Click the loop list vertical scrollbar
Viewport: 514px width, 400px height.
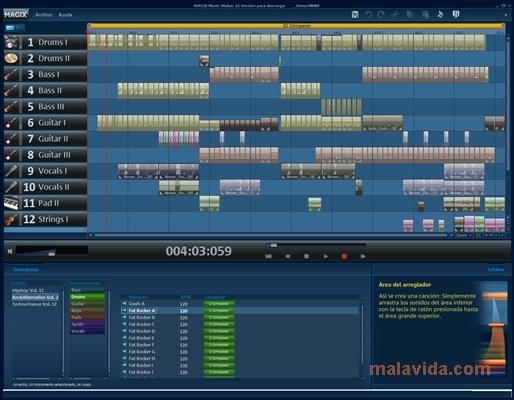(x=362, y=332)
